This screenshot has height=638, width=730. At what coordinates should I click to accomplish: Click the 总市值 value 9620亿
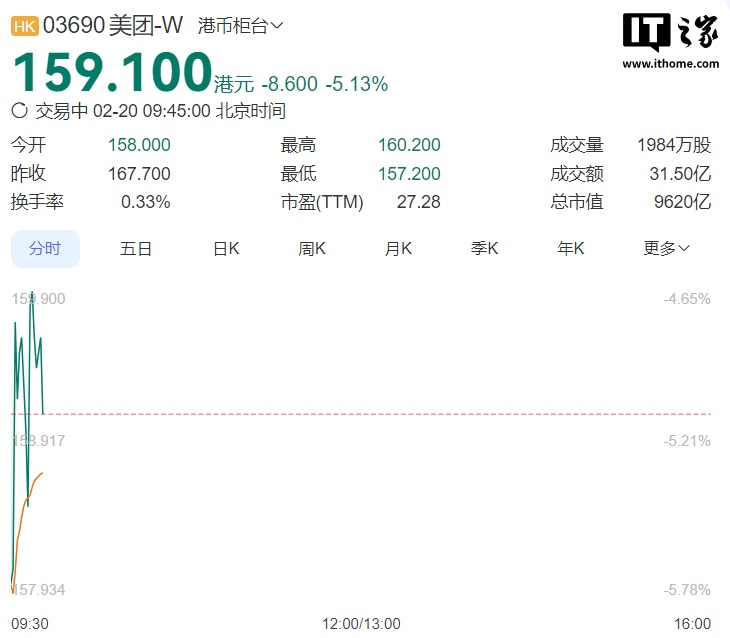point(683,202)
